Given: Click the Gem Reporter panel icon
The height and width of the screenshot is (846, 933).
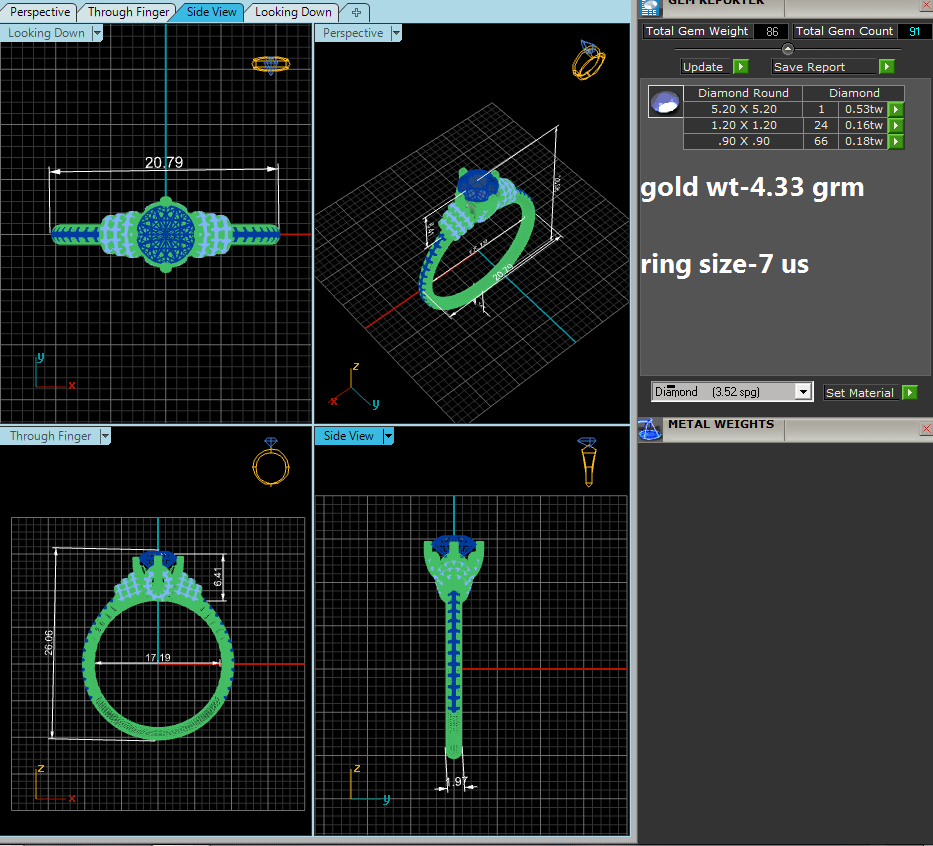Looking at the screenshot, I should 651,6.
